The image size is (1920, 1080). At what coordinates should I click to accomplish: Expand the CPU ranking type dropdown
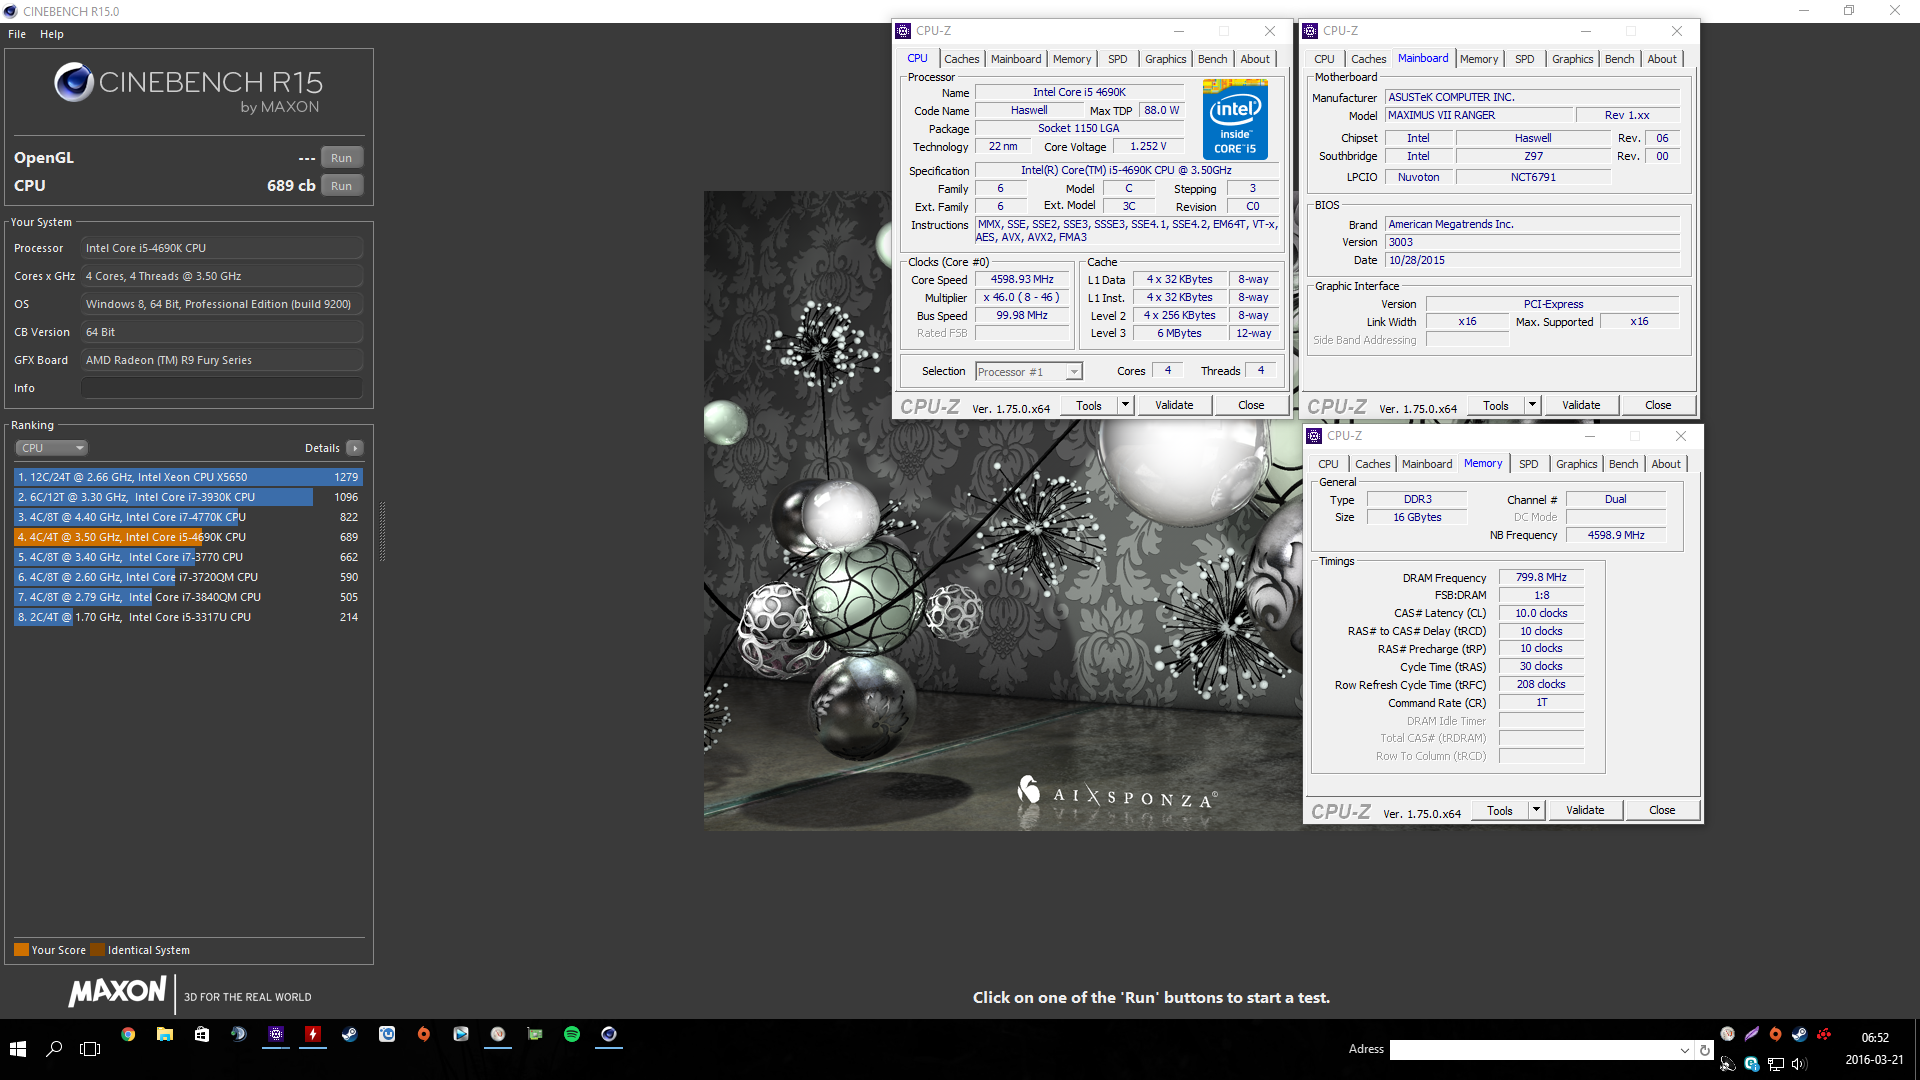click(52, 448)
